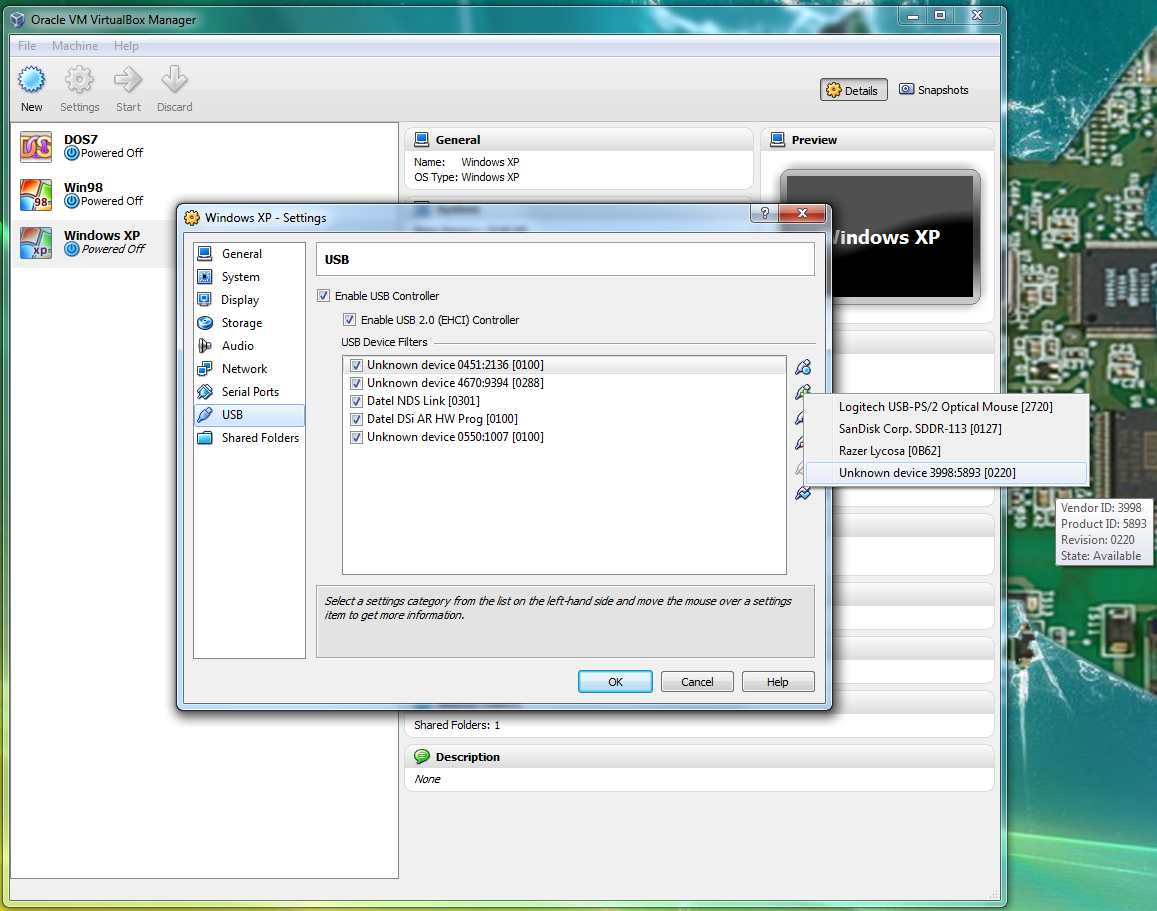The width and height of the screenshot is (1157, 911).
Task: Switch to the Snapshots view button
Action: click(x=934, y=90)
